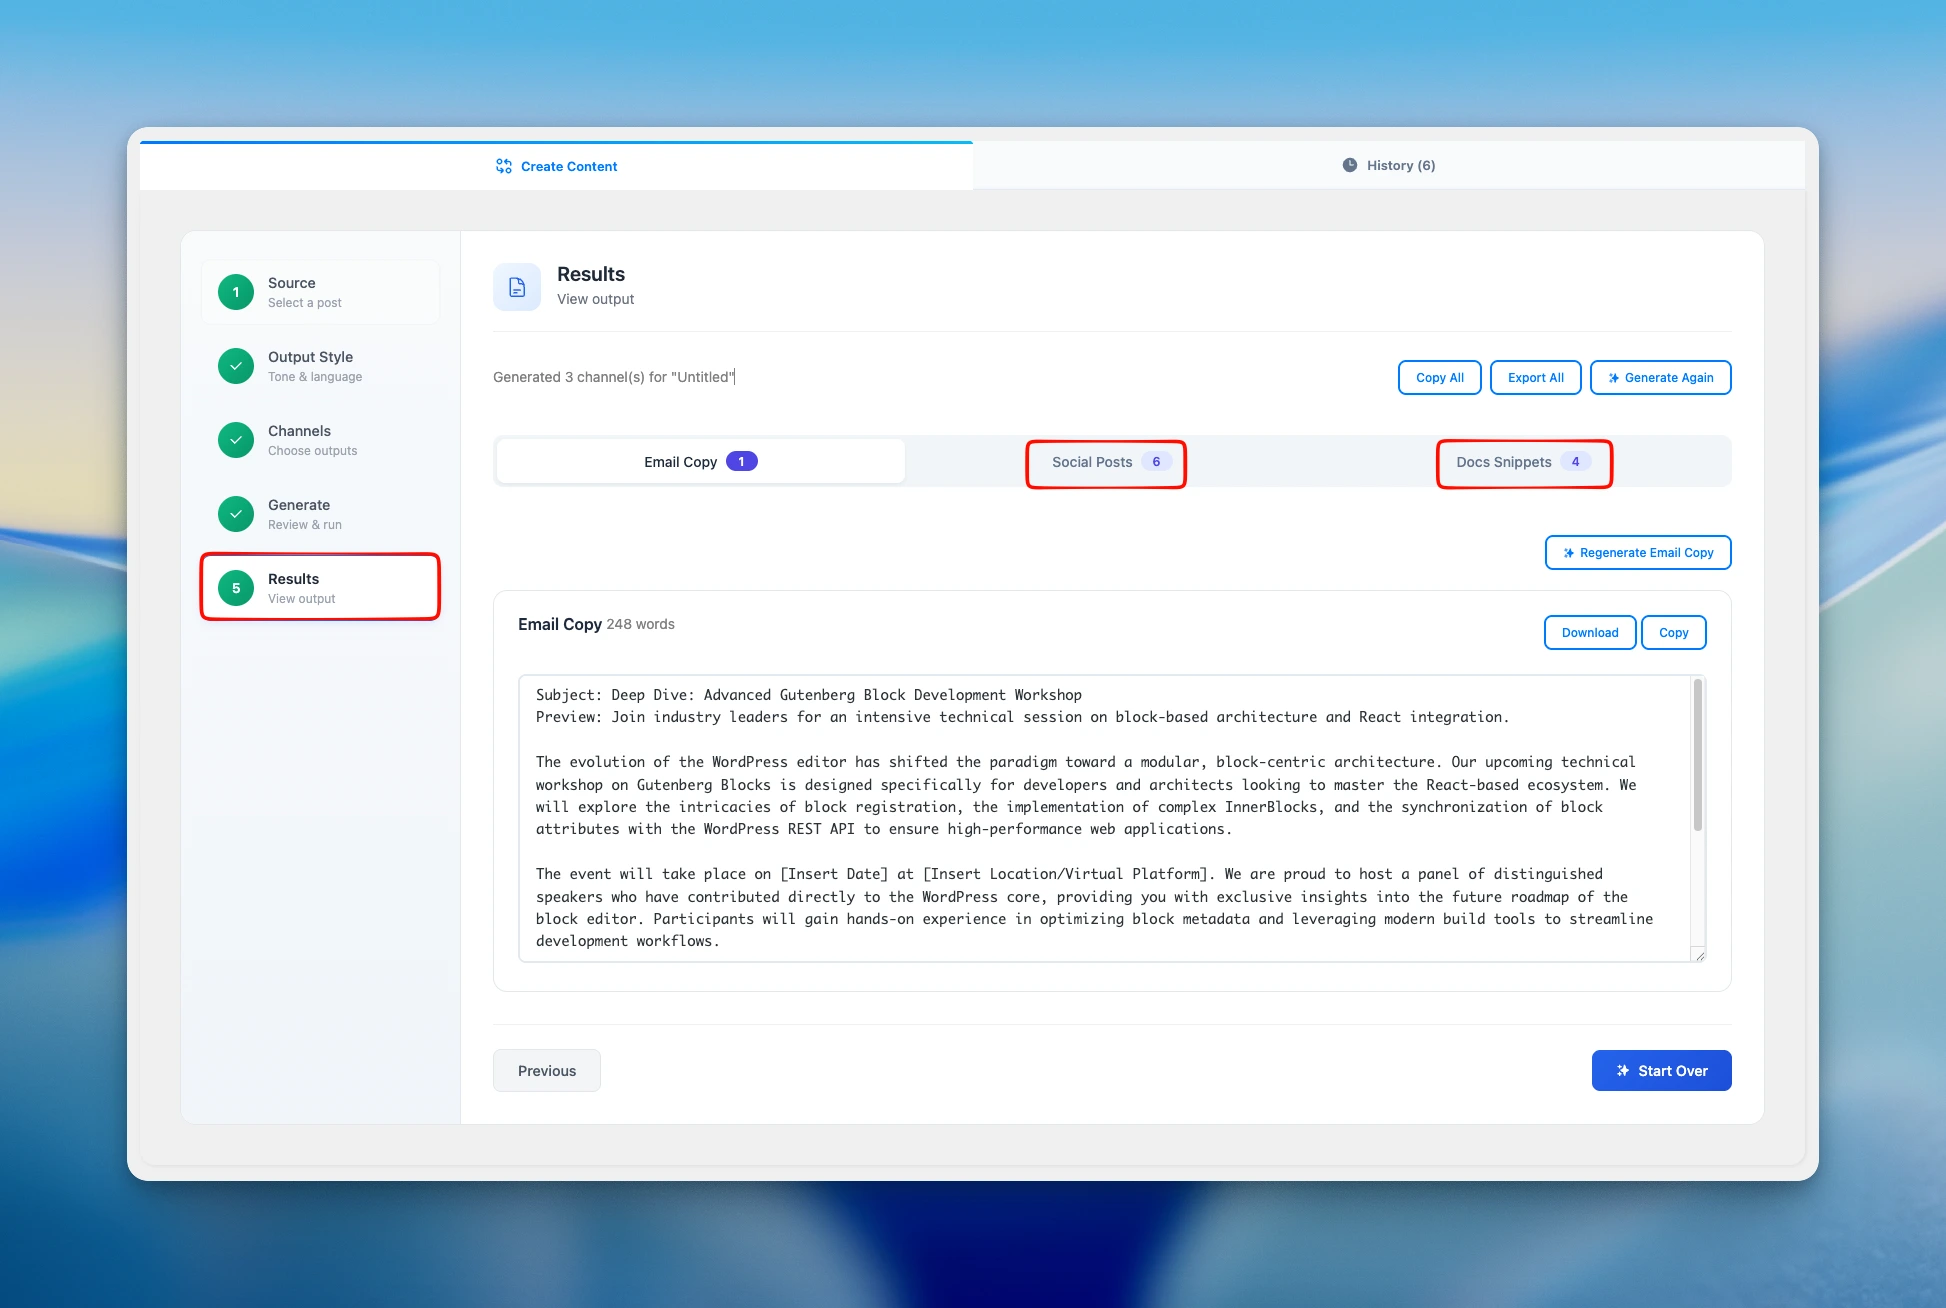
Task: Click inside the email copy text area
Action: [1100, 818]
